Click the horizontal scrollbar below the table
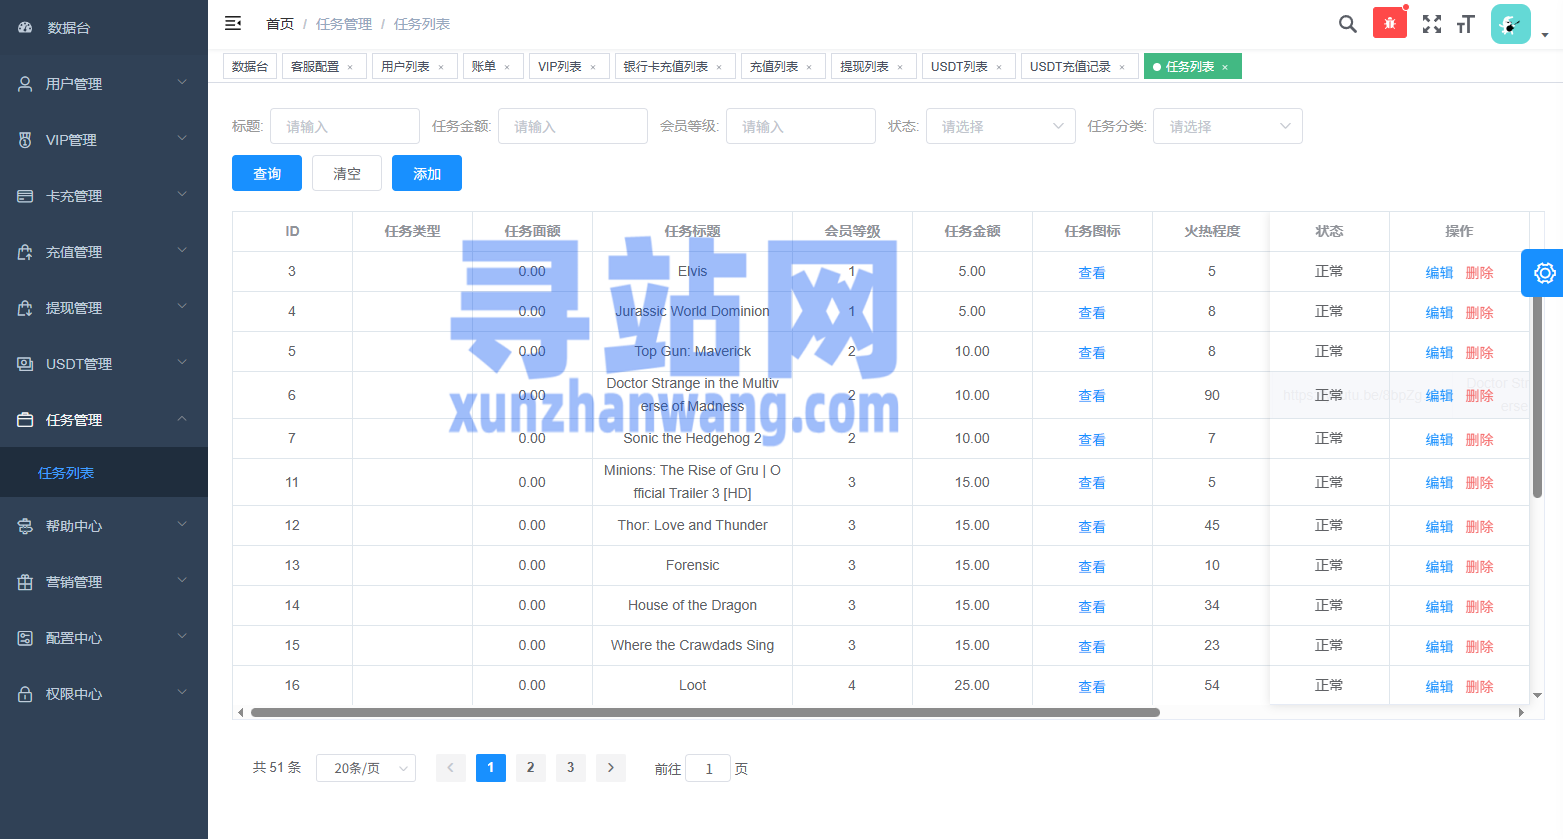Viewport: 1563px width, 839px height. [704, 713]
